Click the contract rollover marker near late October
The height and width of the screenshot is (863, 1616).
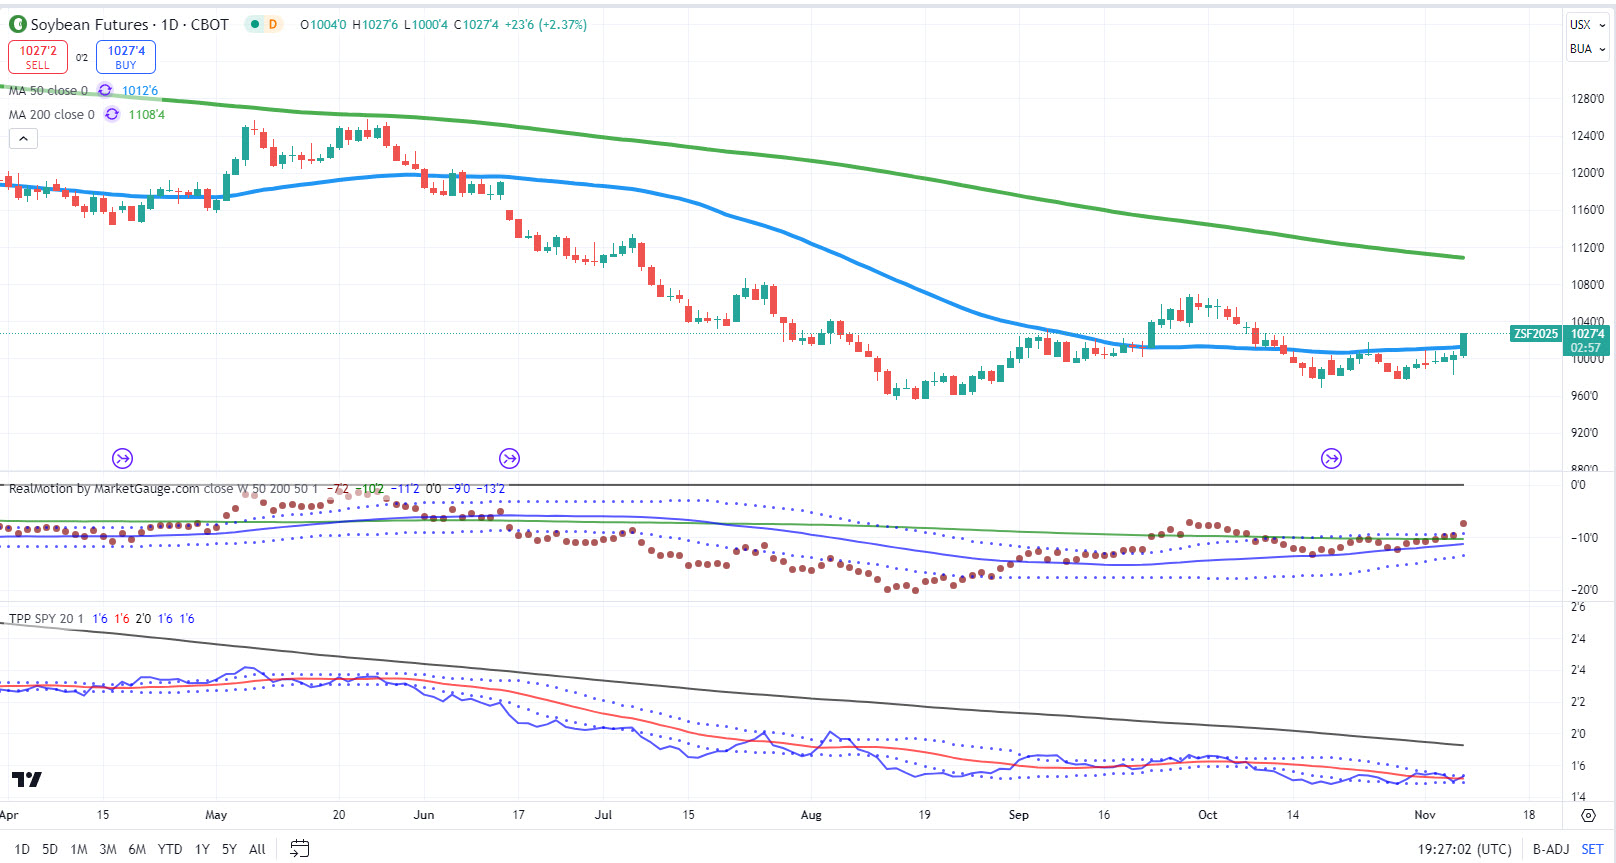1331,458
